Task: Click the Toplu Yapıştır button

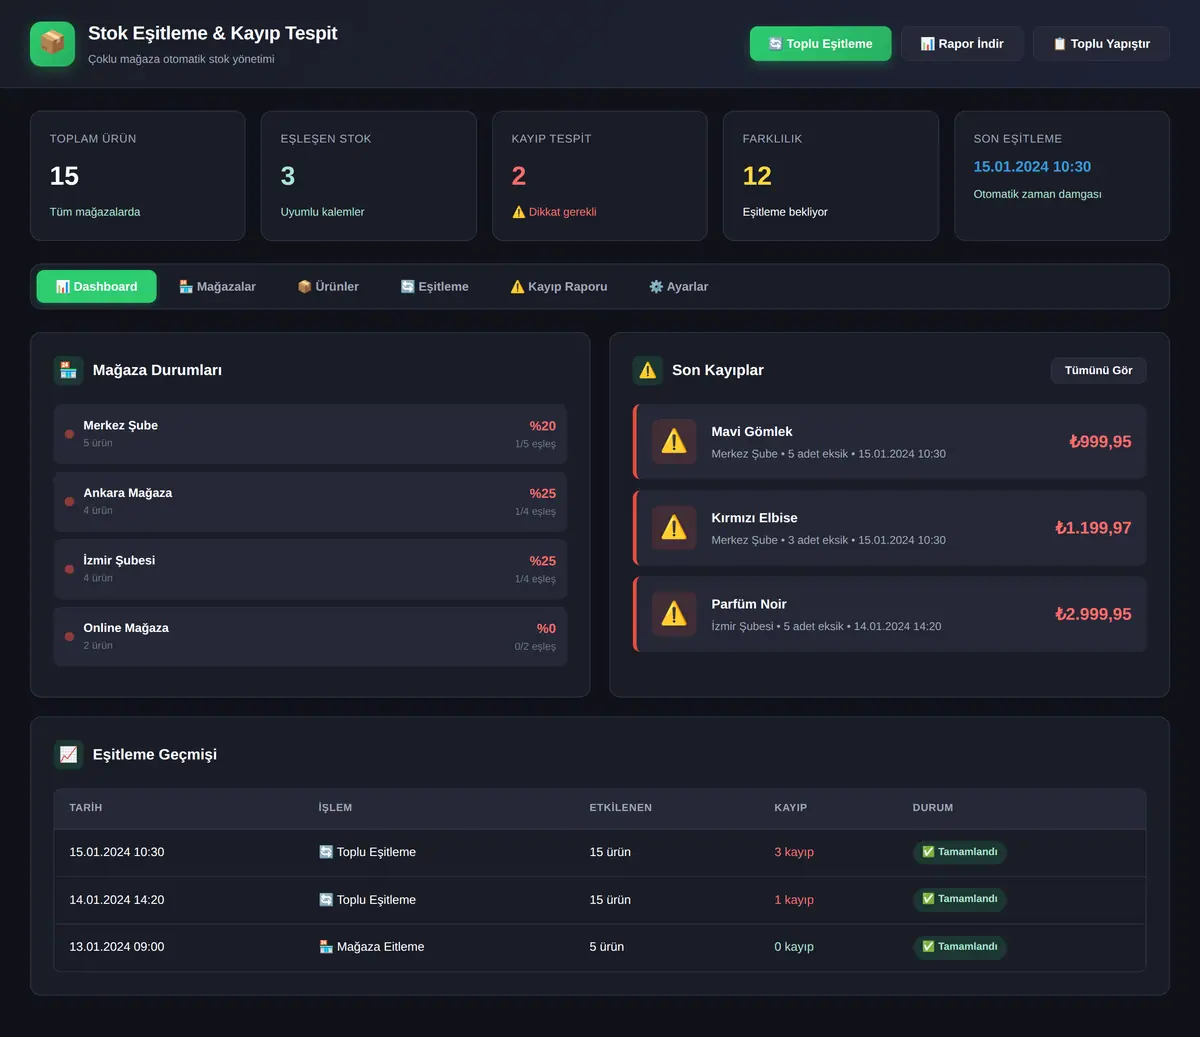Action: [1101, 44]
